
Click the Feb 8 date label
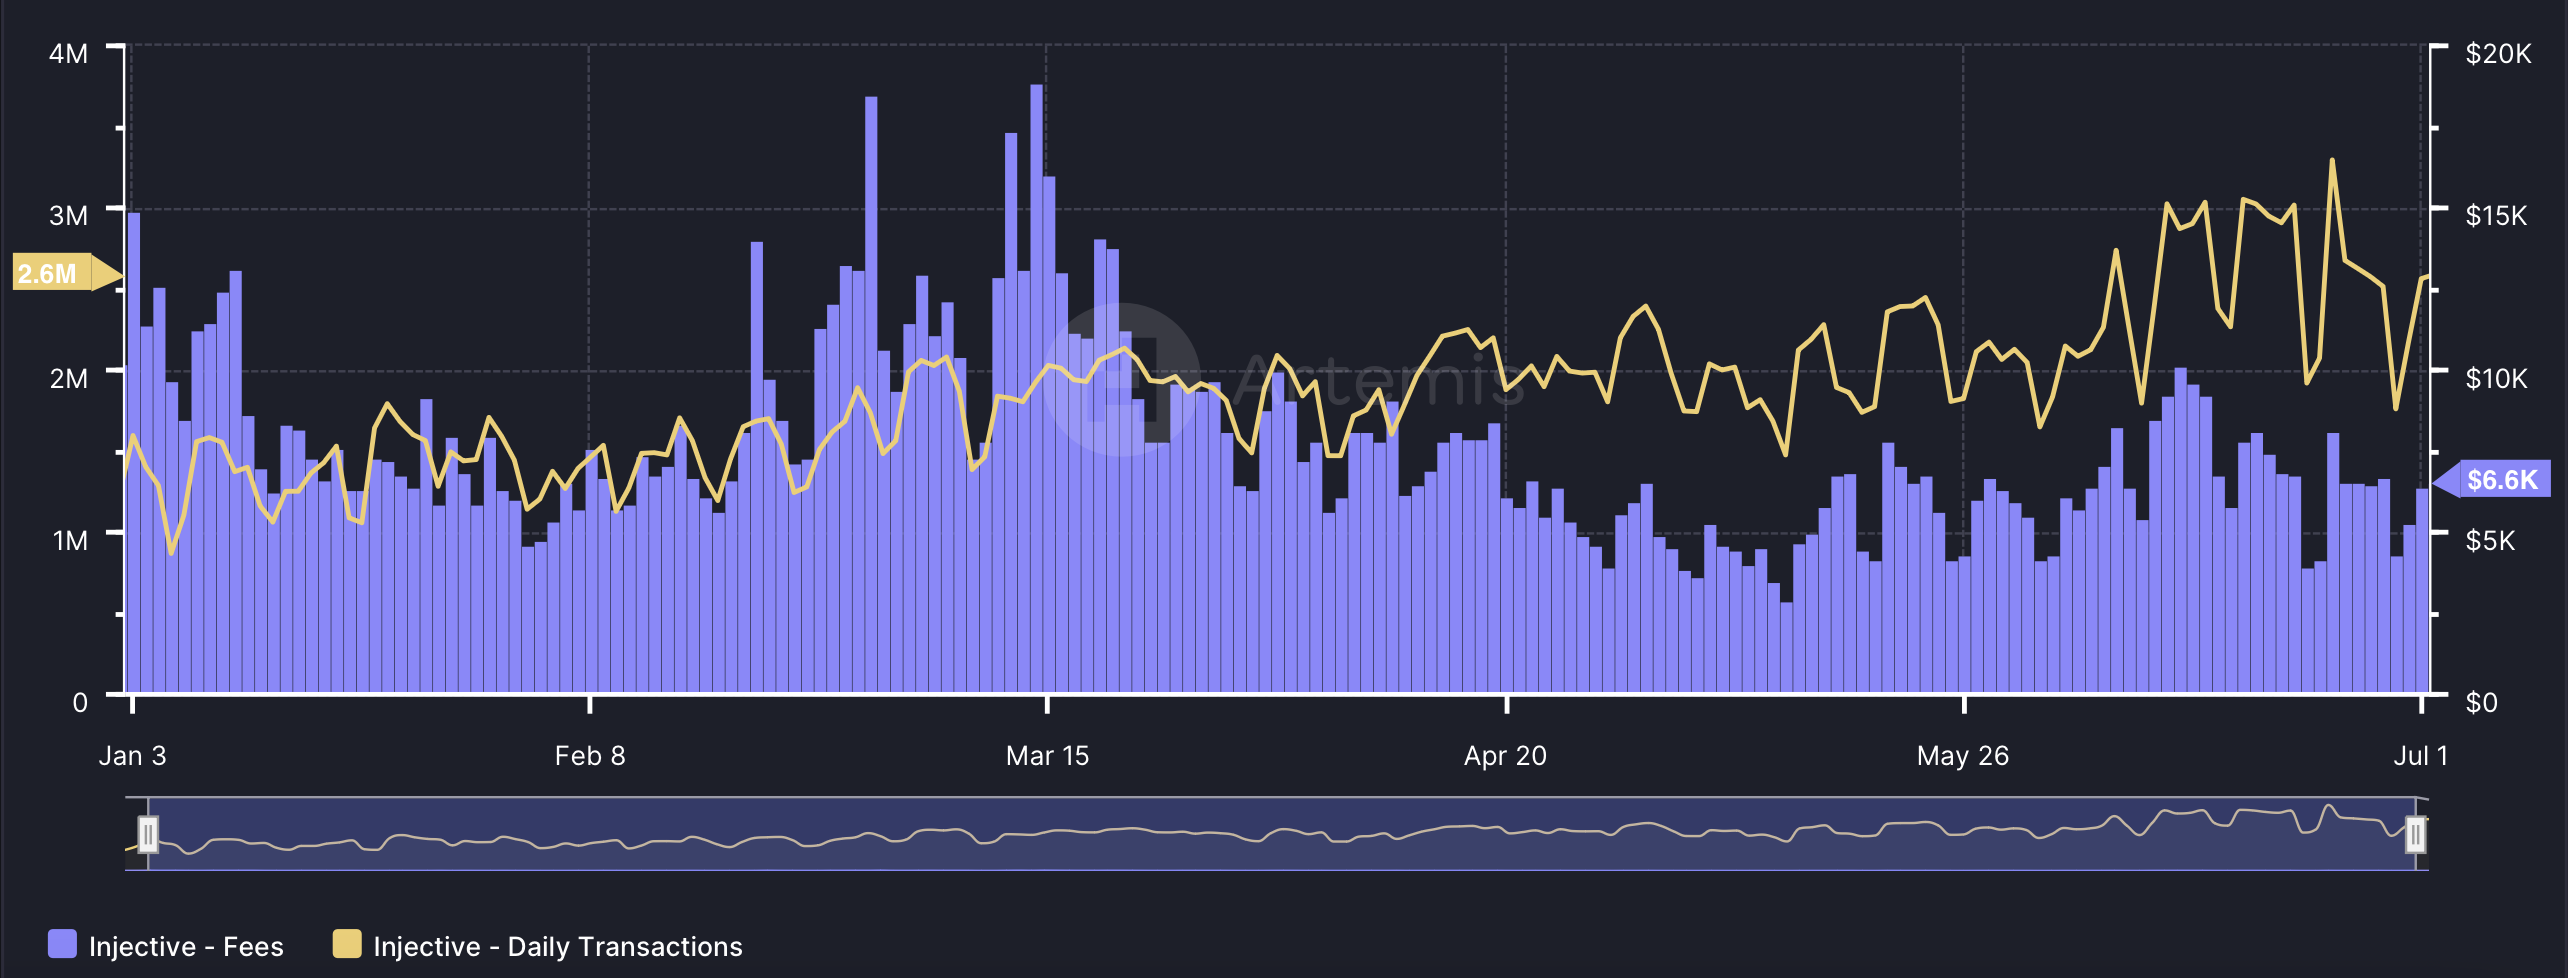[x=590, y=755]
